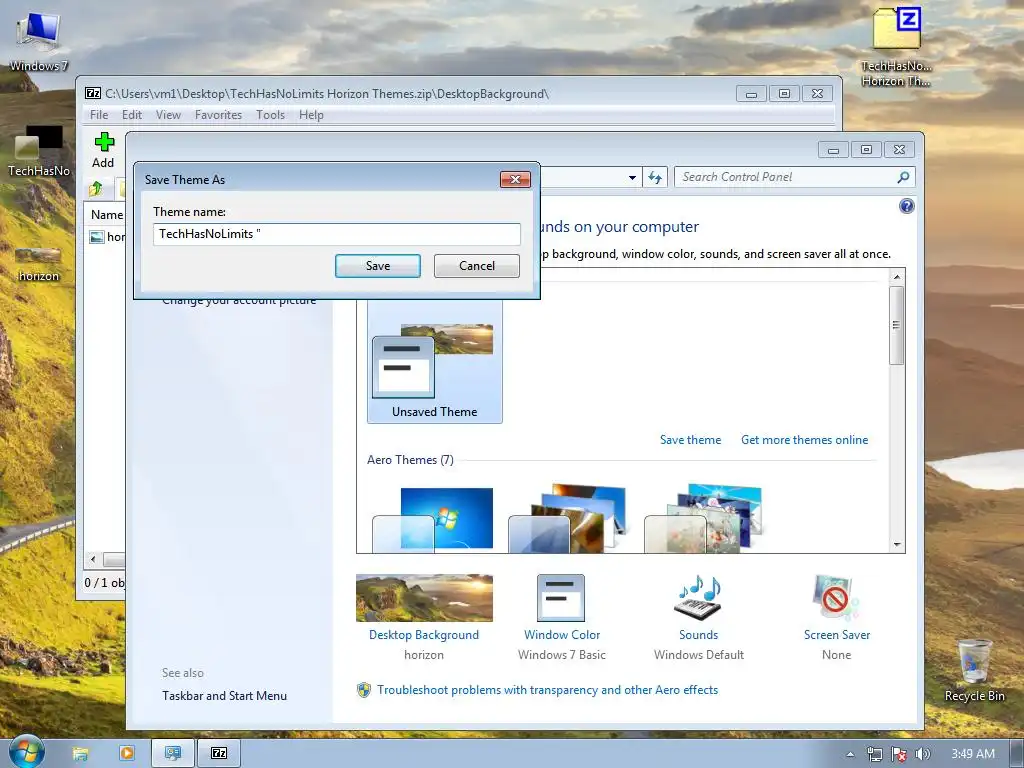Click the Desktop Background link
1024x768 pixels.
[424, 635]
